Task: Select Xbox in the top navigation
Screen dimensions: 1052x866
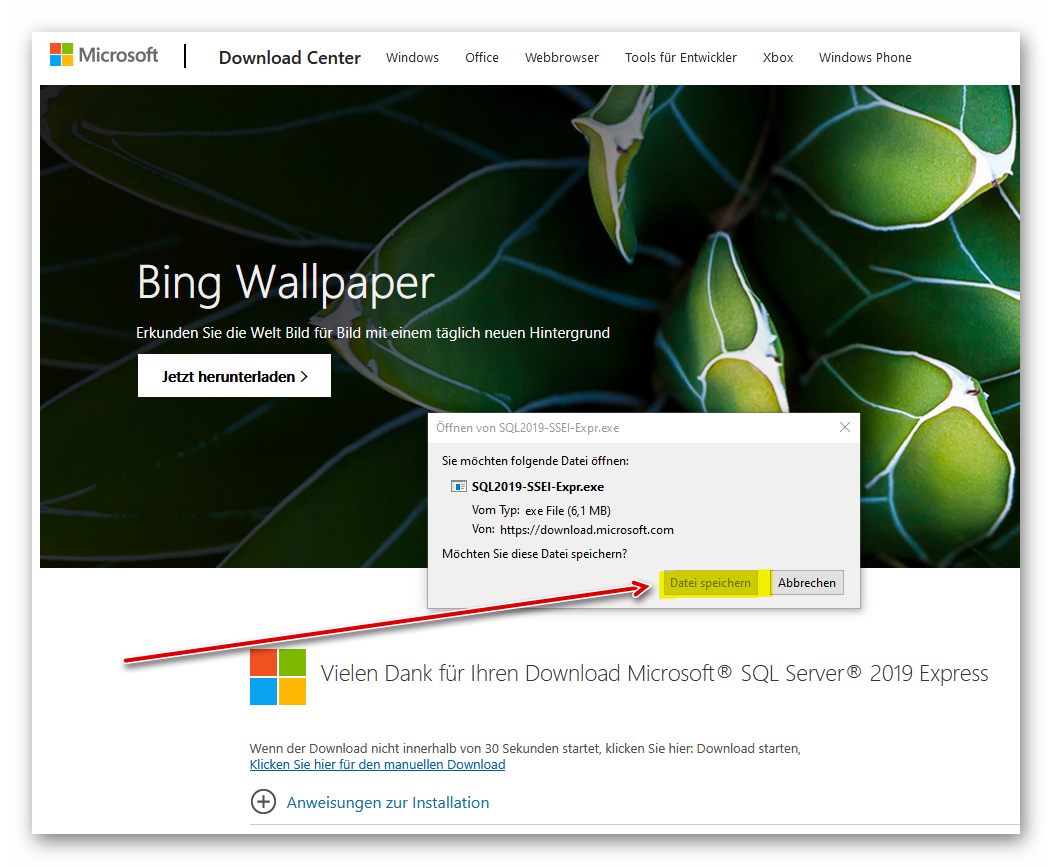Action: pos(777,58)
